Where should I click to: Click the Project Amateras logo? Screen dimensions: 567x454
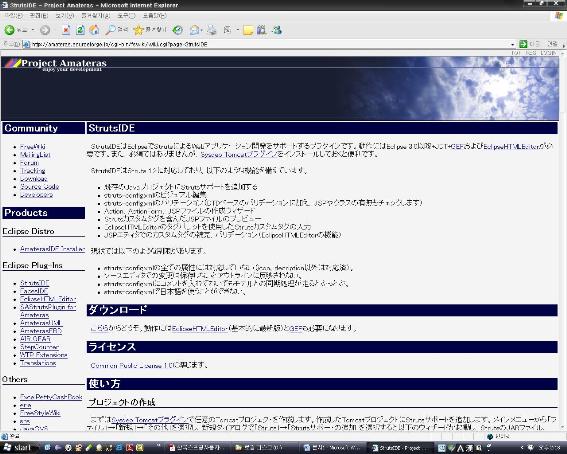click(56, 64)
